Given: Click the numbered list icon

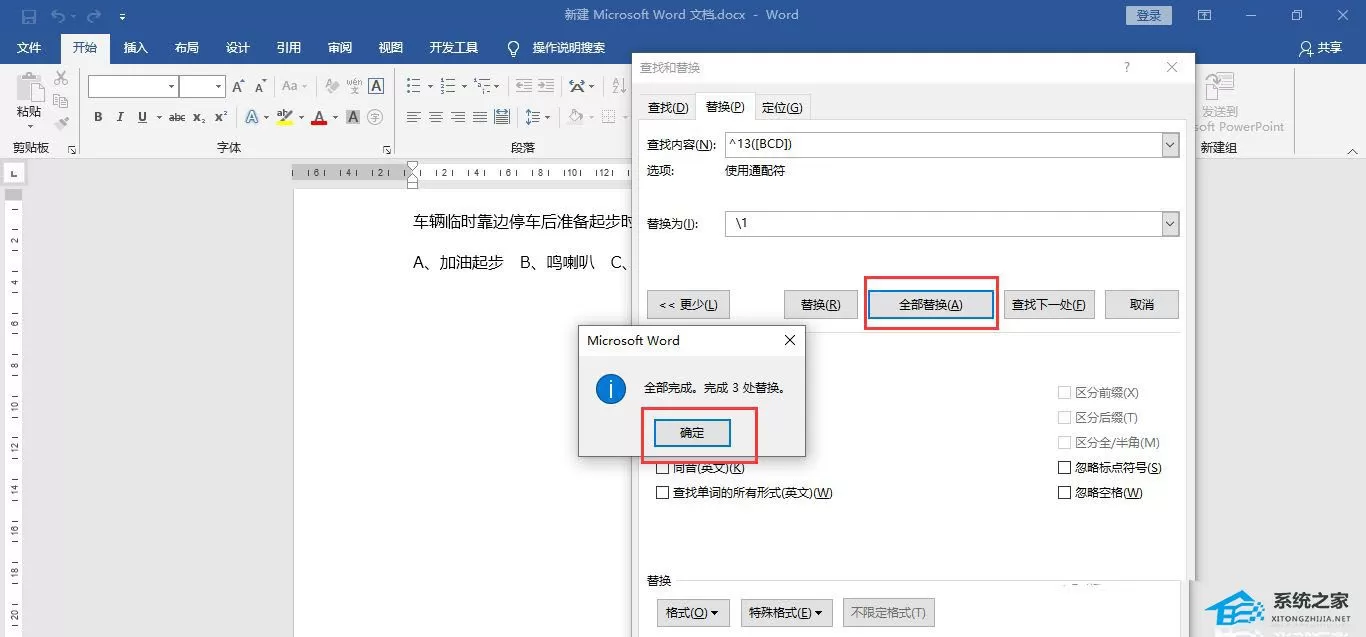Looking at the screenshot, I should (x=447, y=87).
